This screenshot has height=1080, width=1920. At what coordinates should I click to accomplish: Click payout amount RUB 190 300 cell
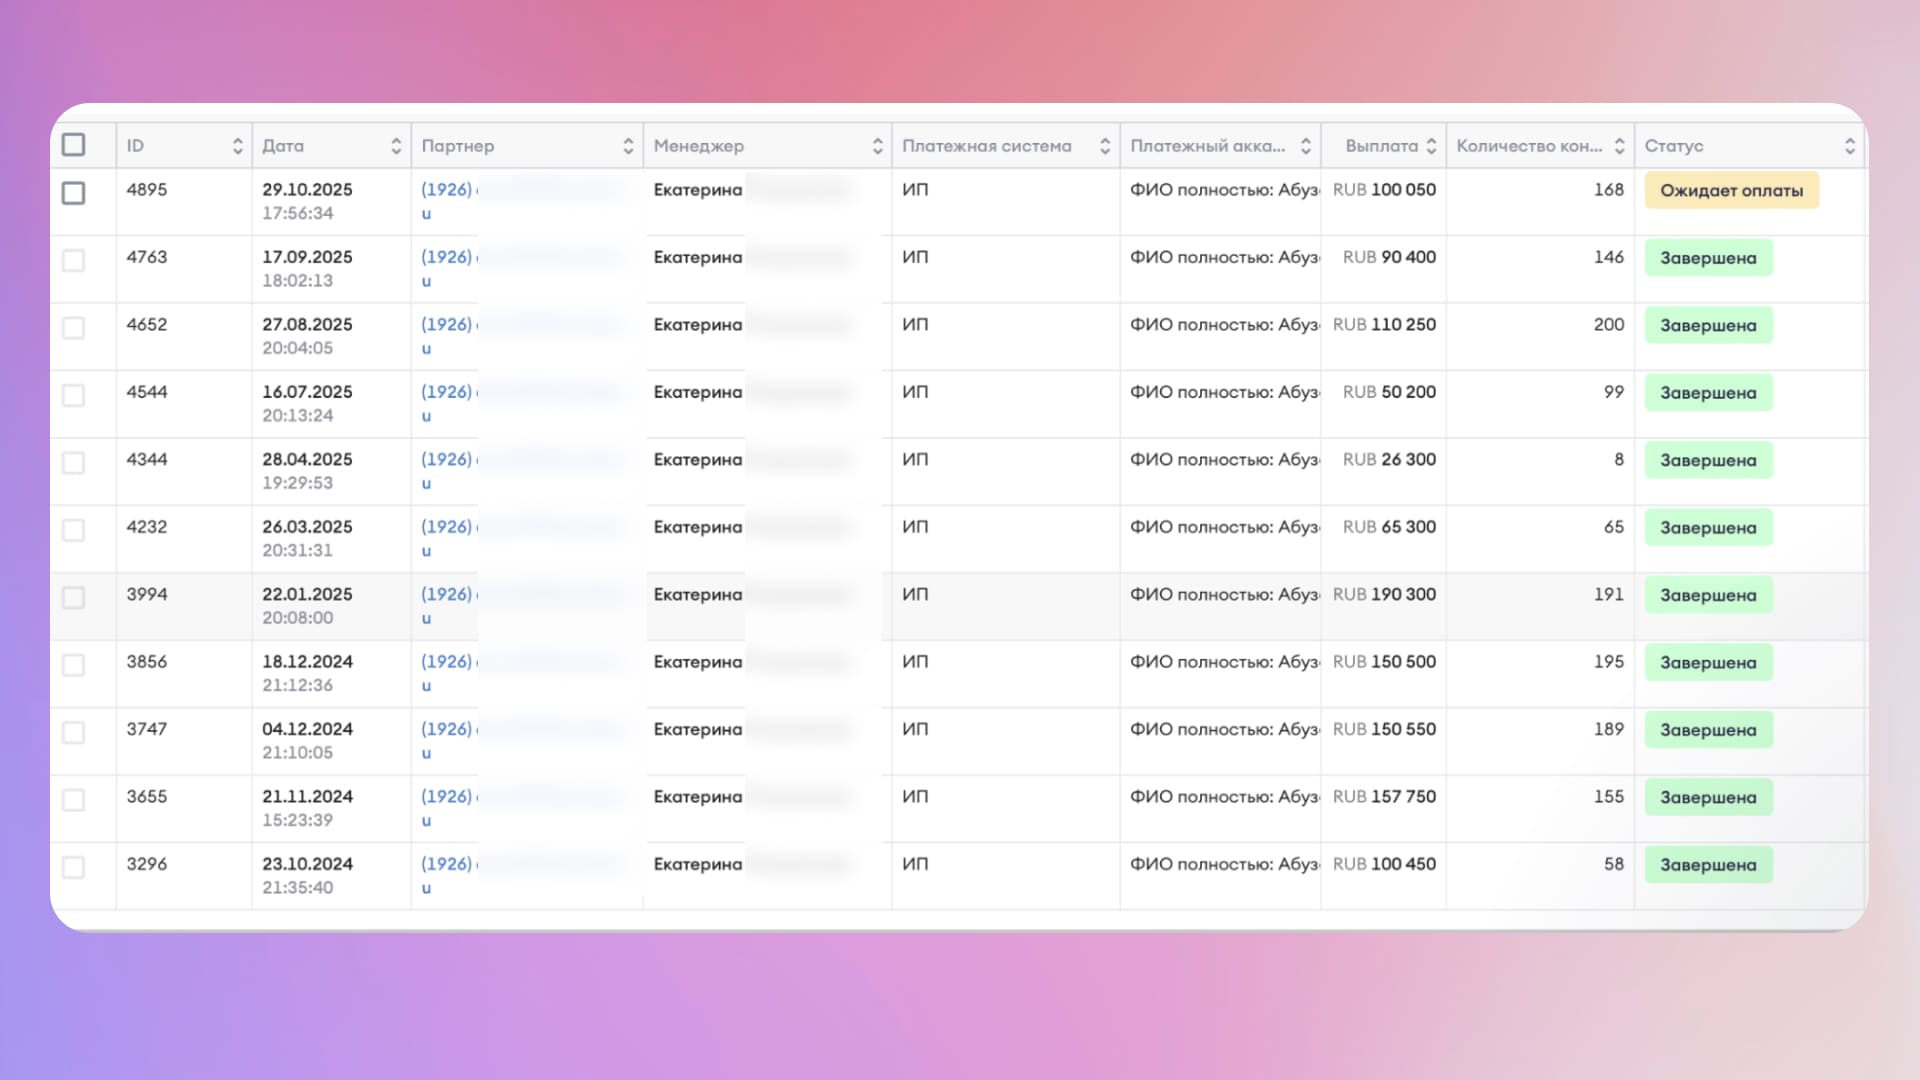(1384, 594)
